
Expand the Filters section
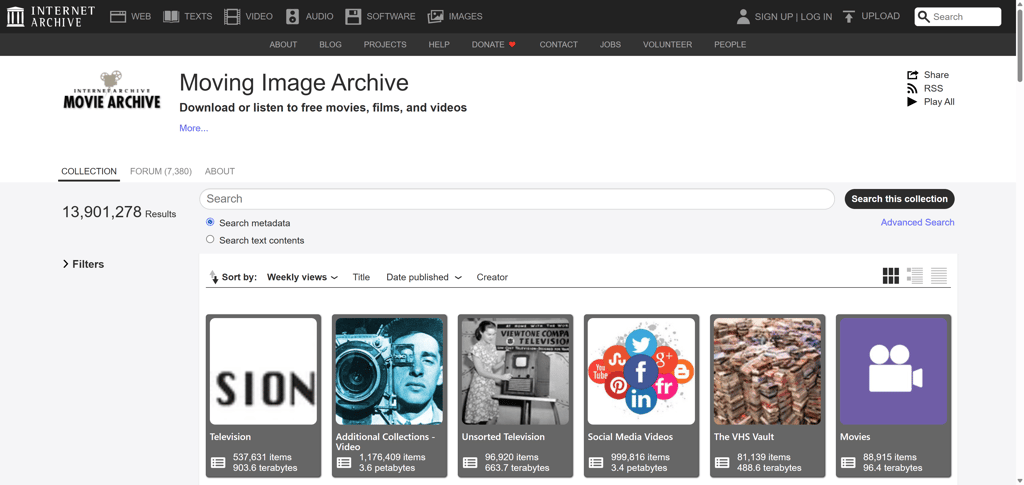83,264
